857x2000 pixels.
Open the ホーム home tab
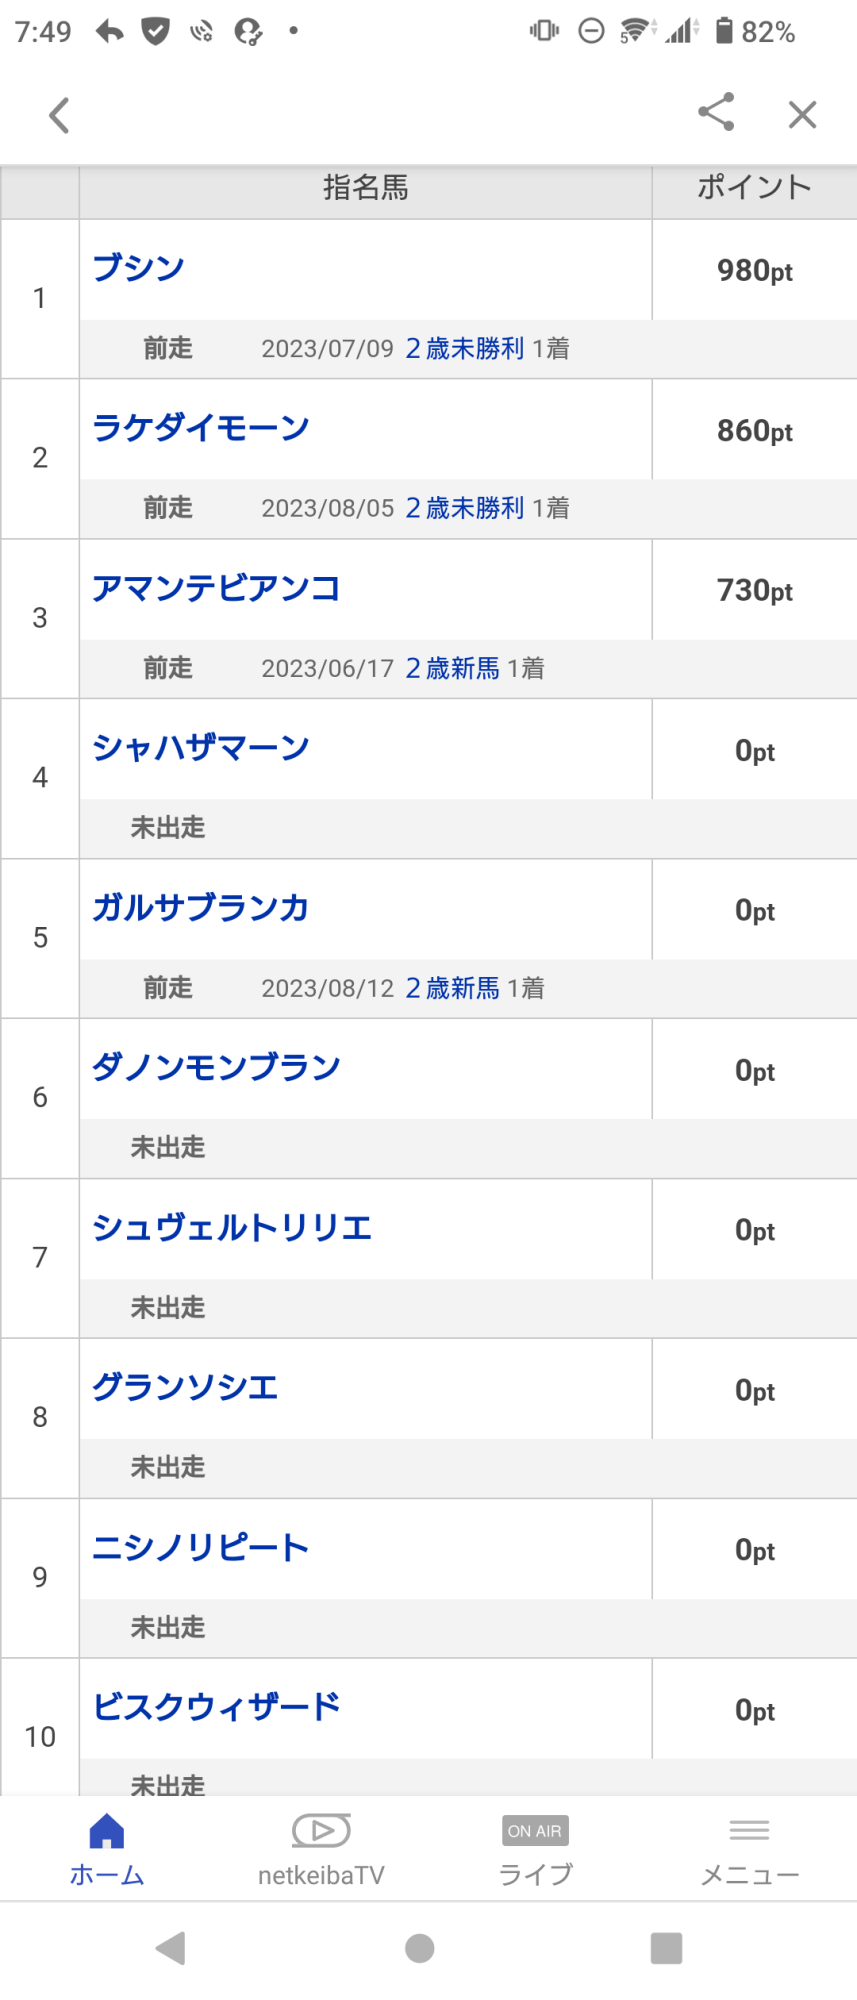tap(107, 1850)
